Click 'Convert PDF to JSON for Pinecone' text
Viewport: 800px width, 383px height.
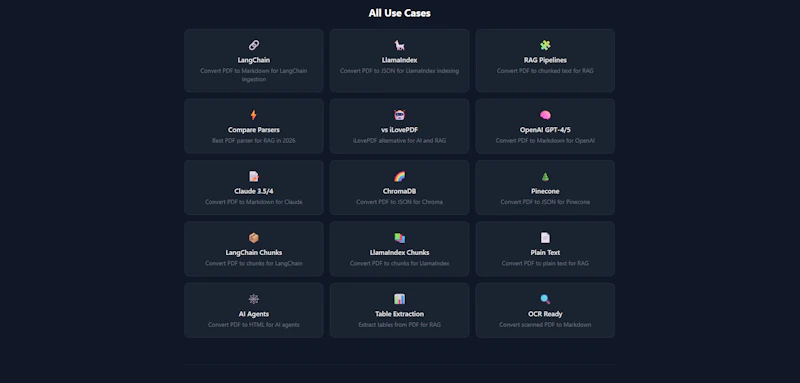tap(545, 202)
